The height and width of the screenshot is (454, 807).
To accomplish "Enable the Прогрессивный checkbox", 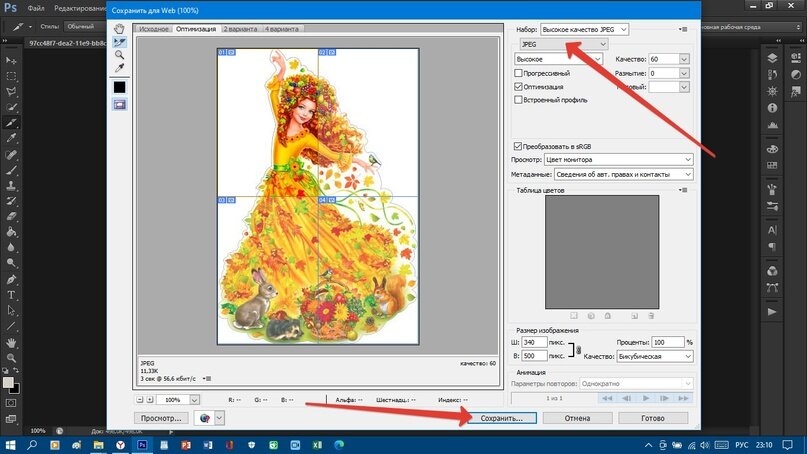I will pyautogui.click(x=518, y=73).
